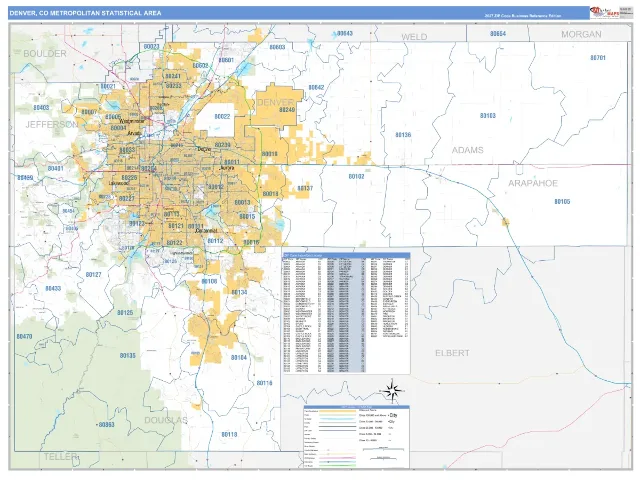Select ZIP code 80226 label
This screenshot has height=480, width=640.
coord(129,178)
